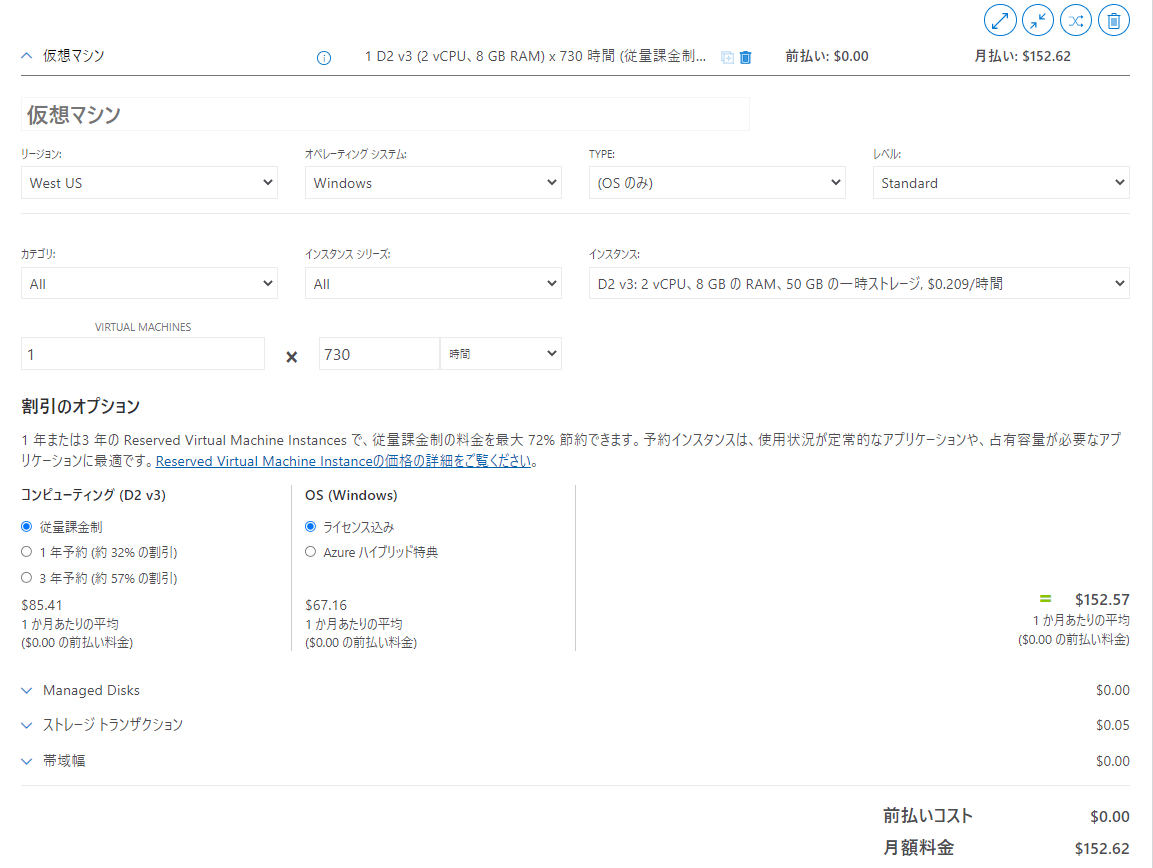The width and height of the screenshot is (1153, 868).
Task: Click the multiplication × symbol between the inputs
Action: pyautogui.click(x=291, y=357)
